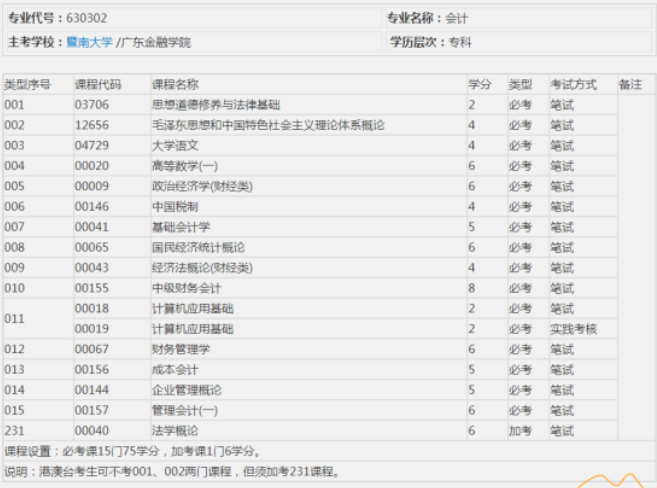
Task: Select course code 04729
Action: click(x=92, y=145)
